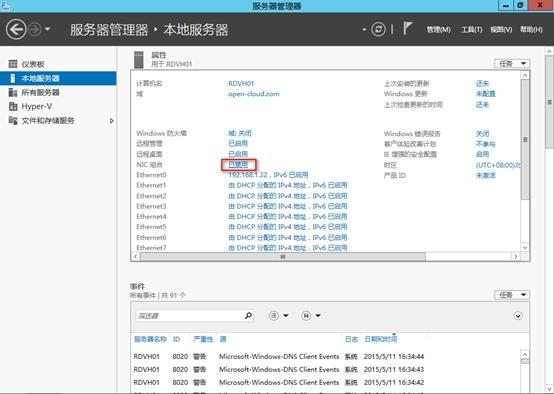The image size is (554, 394).
Task: Open the events 任务 dropdown
Action: click(x=512, y=295)
